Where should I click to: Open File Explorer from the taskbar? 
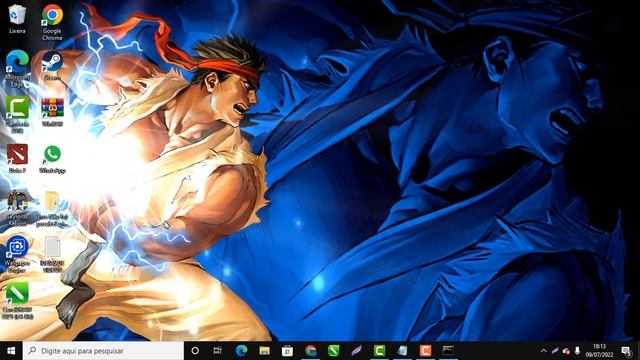pyautogui.click(x=264, y=351)
